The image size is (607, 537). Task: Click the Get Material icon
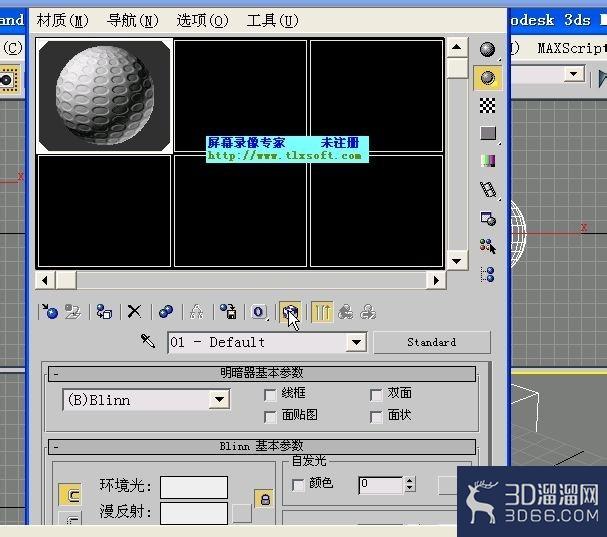point(50,312)
